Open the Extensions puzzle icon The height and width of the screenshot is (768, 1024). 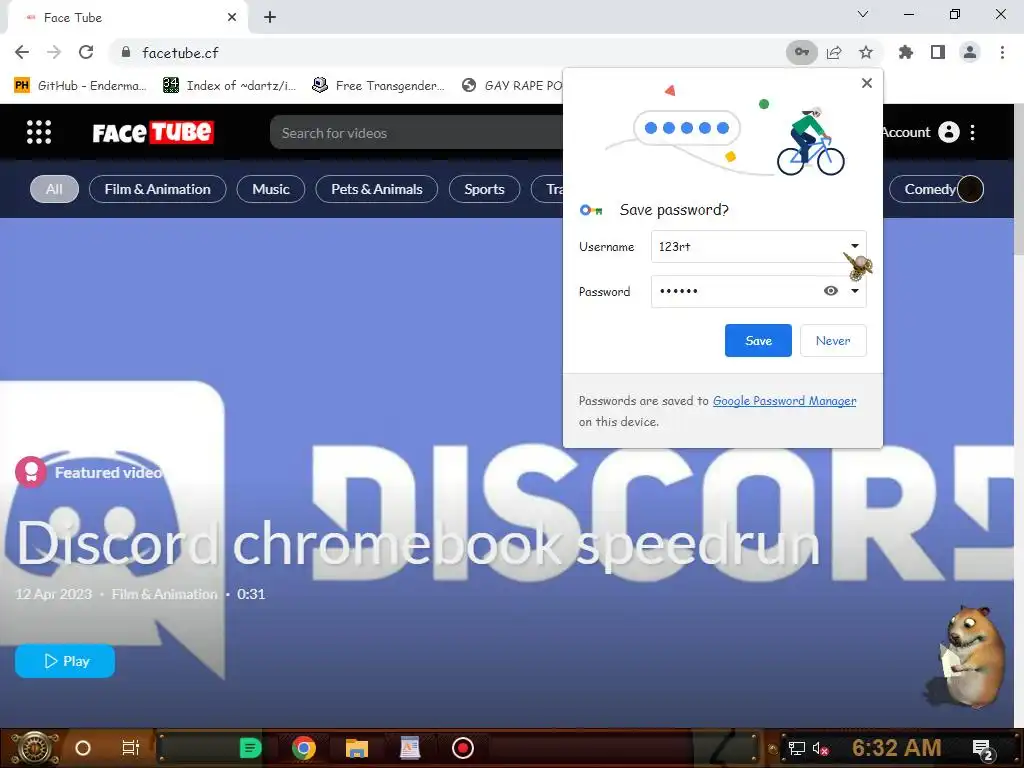[x=905, y=52]
